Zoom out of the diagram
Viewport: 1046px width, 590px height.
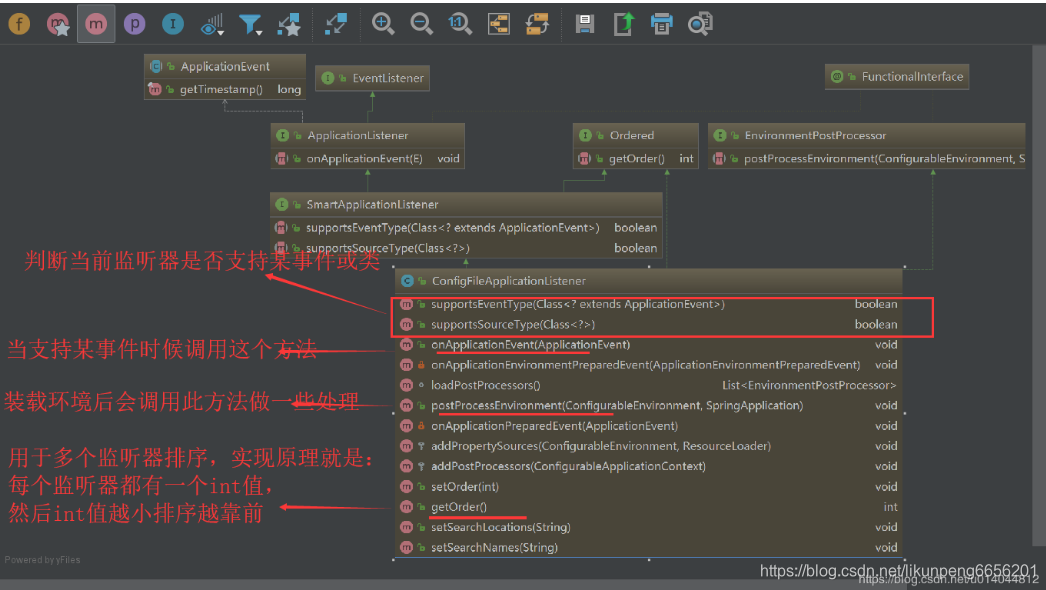(422, 24)
